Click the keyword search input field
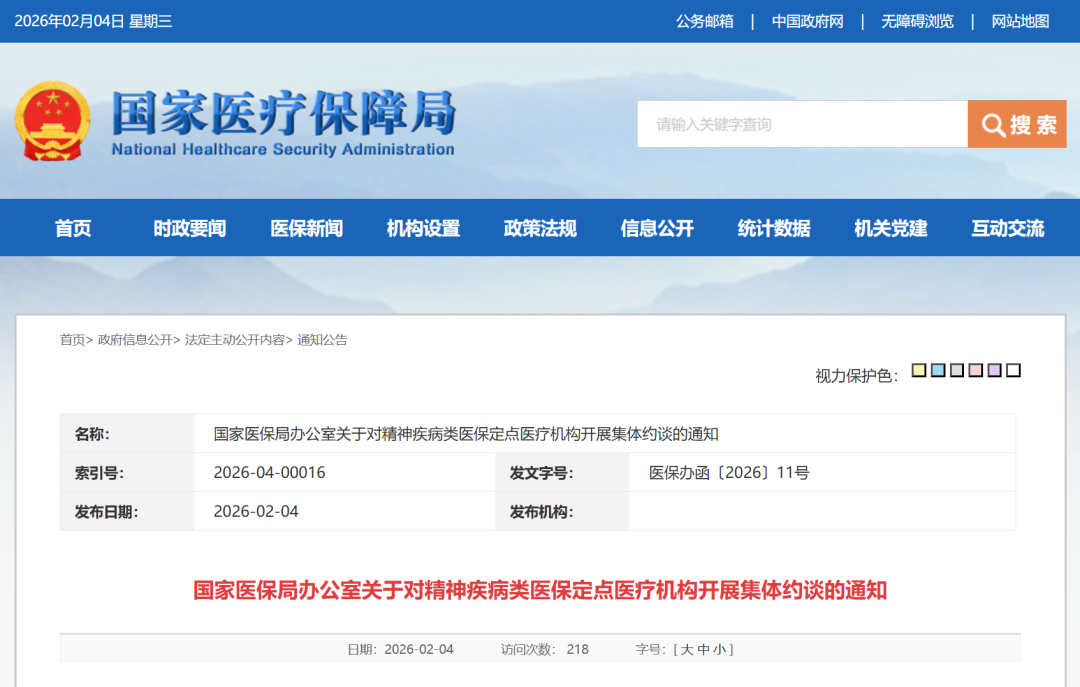Viewport: 1080px width, 687px height. point(800,124)
